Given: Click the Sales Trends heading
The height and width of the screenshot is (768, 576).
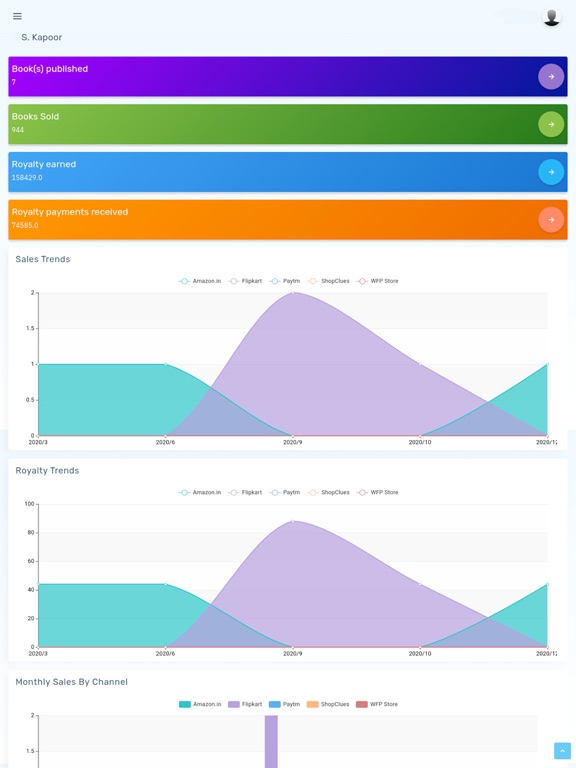Looking at the screenshot, I should 43,259.
